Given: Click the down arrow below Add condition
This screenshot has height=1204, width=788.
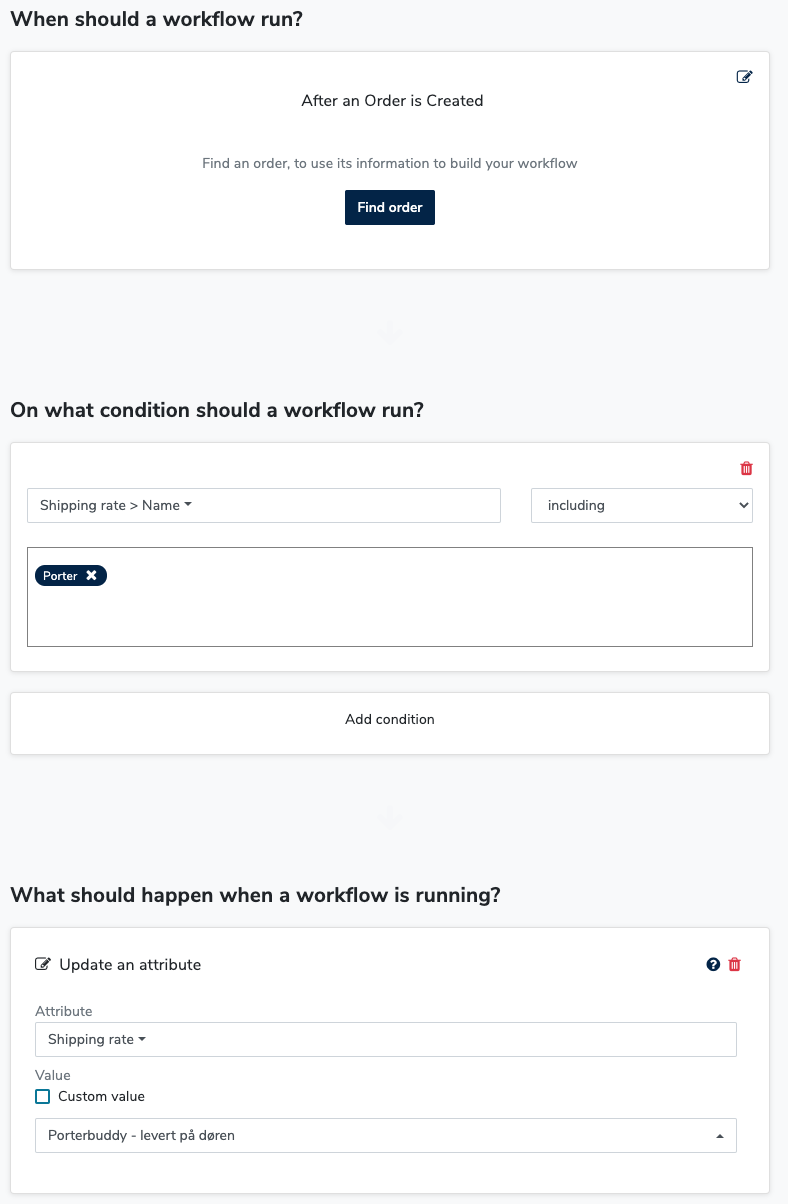Looking at the screenshot, I should coord(390,819).
